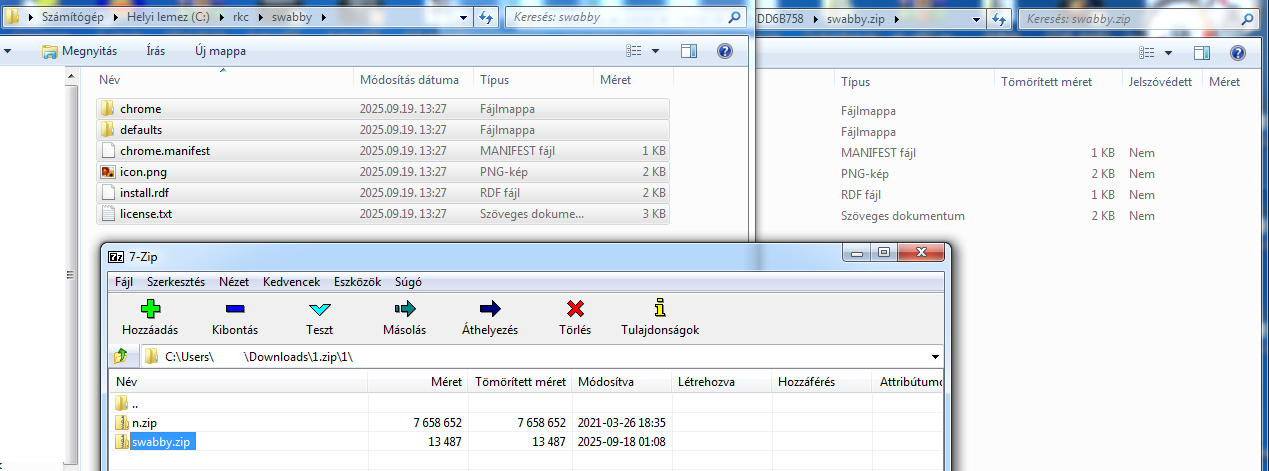Click the Másolás copy arrow icon

tap(405, 309)
